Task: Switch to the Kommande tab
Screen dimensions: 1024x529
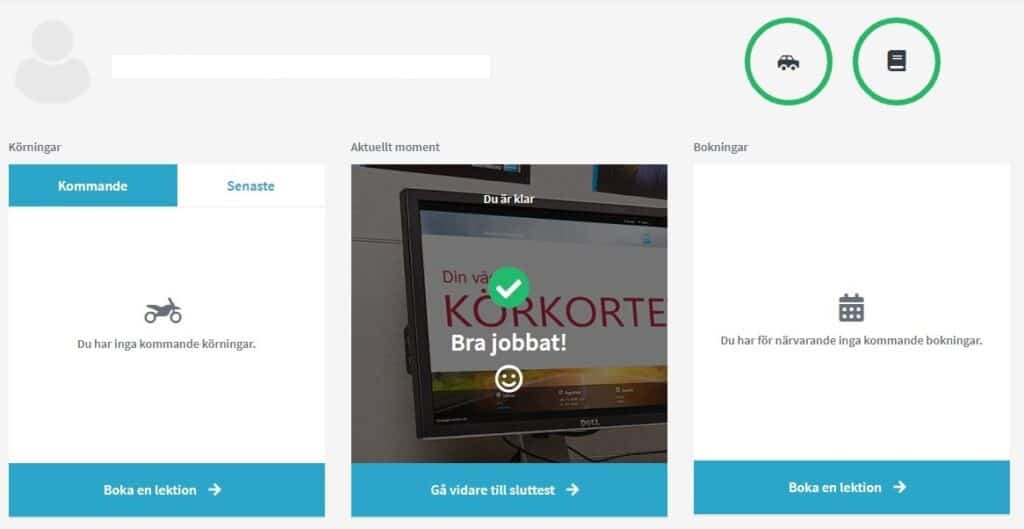Action: point(93,185)
